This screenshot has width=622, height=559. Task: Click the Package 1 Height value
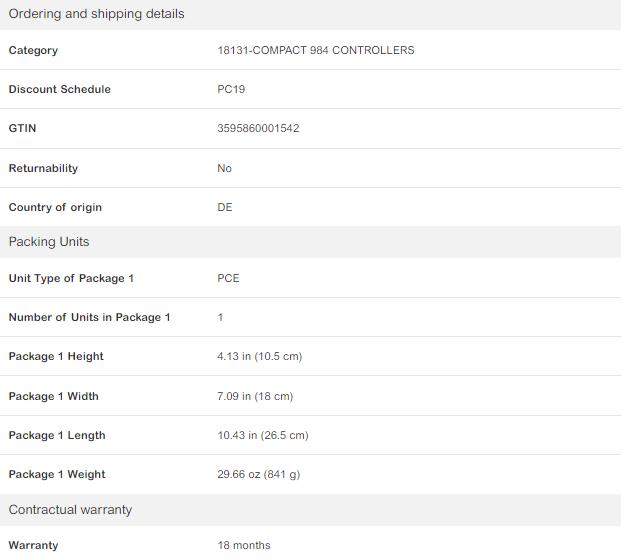[x=259, y=356]
